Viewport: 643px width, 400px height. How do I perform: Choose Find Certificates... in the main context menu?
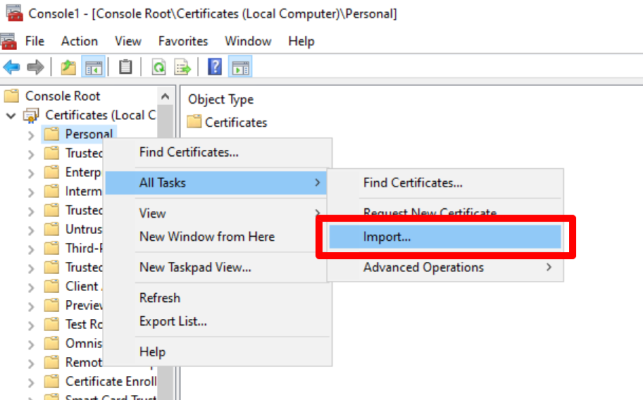point(217,152)
